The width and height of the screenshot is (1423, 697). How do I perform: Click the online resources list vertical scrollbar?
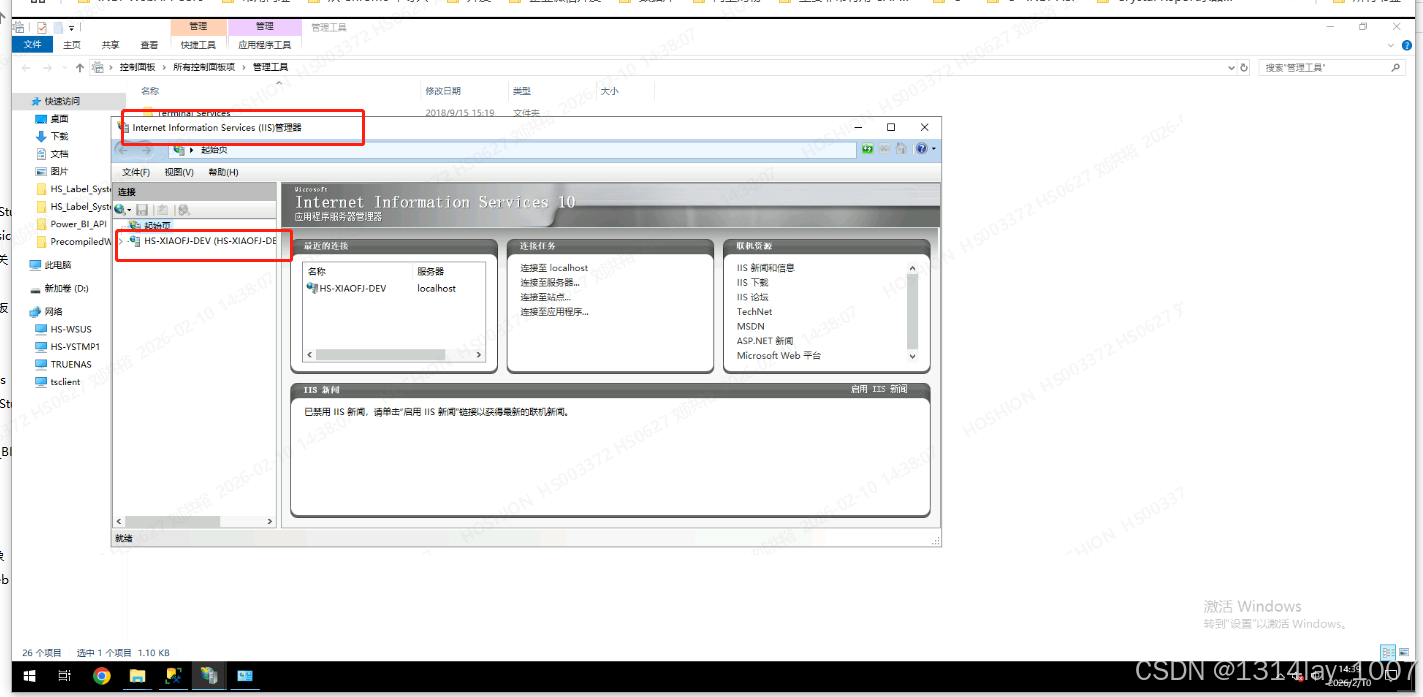pos(912,311)
